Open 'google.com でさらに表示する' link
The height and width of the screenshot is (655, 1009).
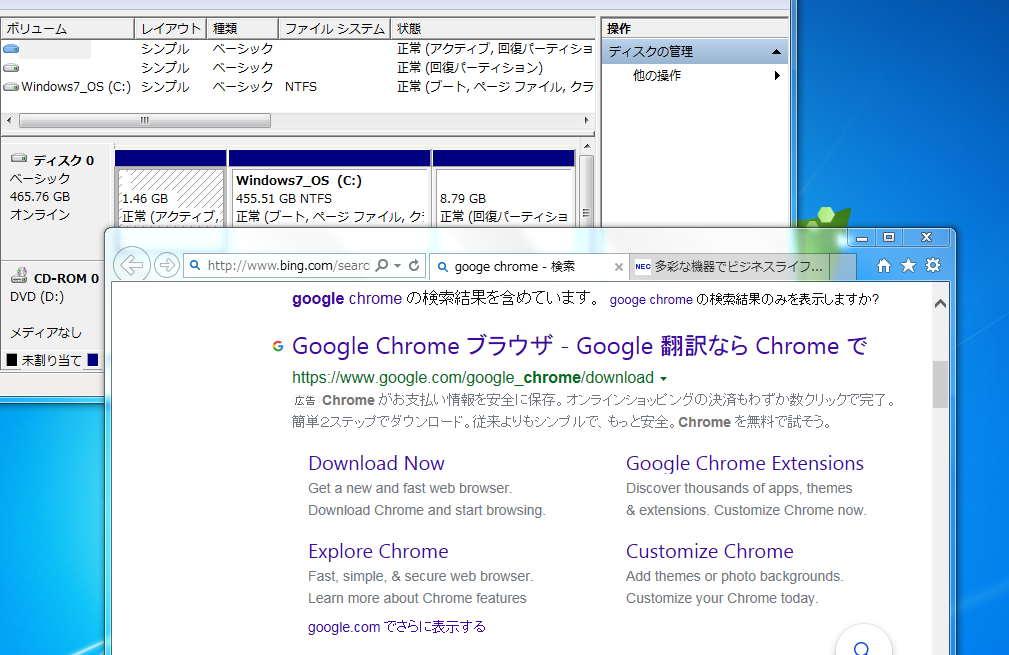pyautogui.click(x=396, y=627)
